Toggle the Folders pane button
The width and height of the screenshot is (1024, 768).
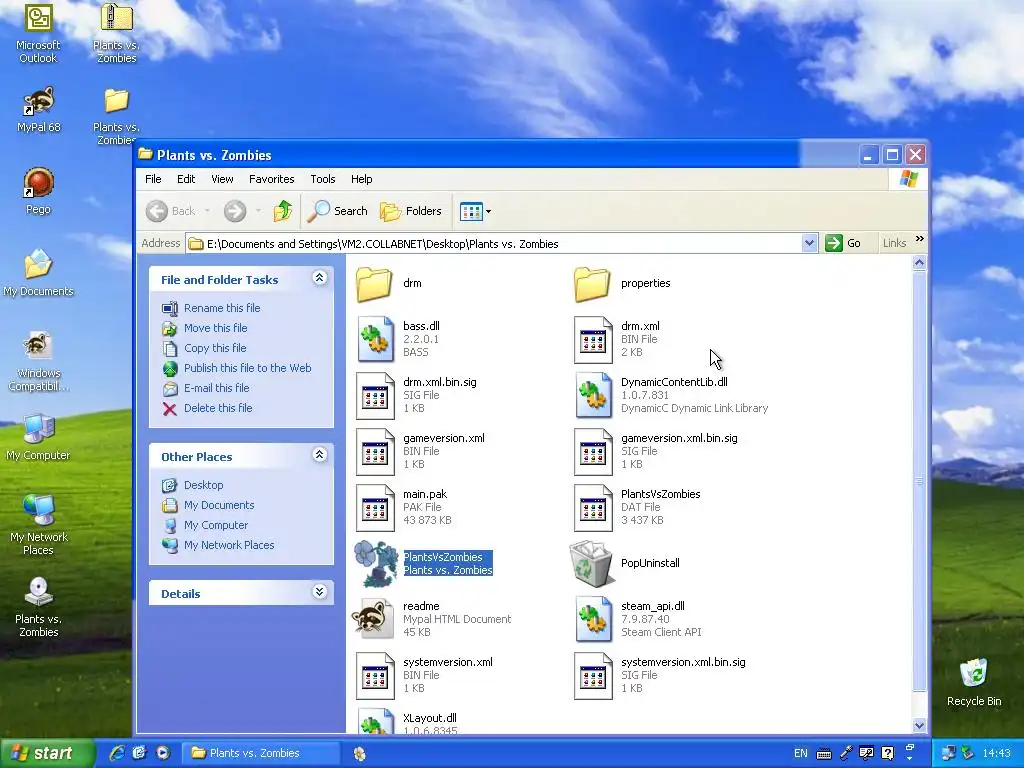[411, 210]
